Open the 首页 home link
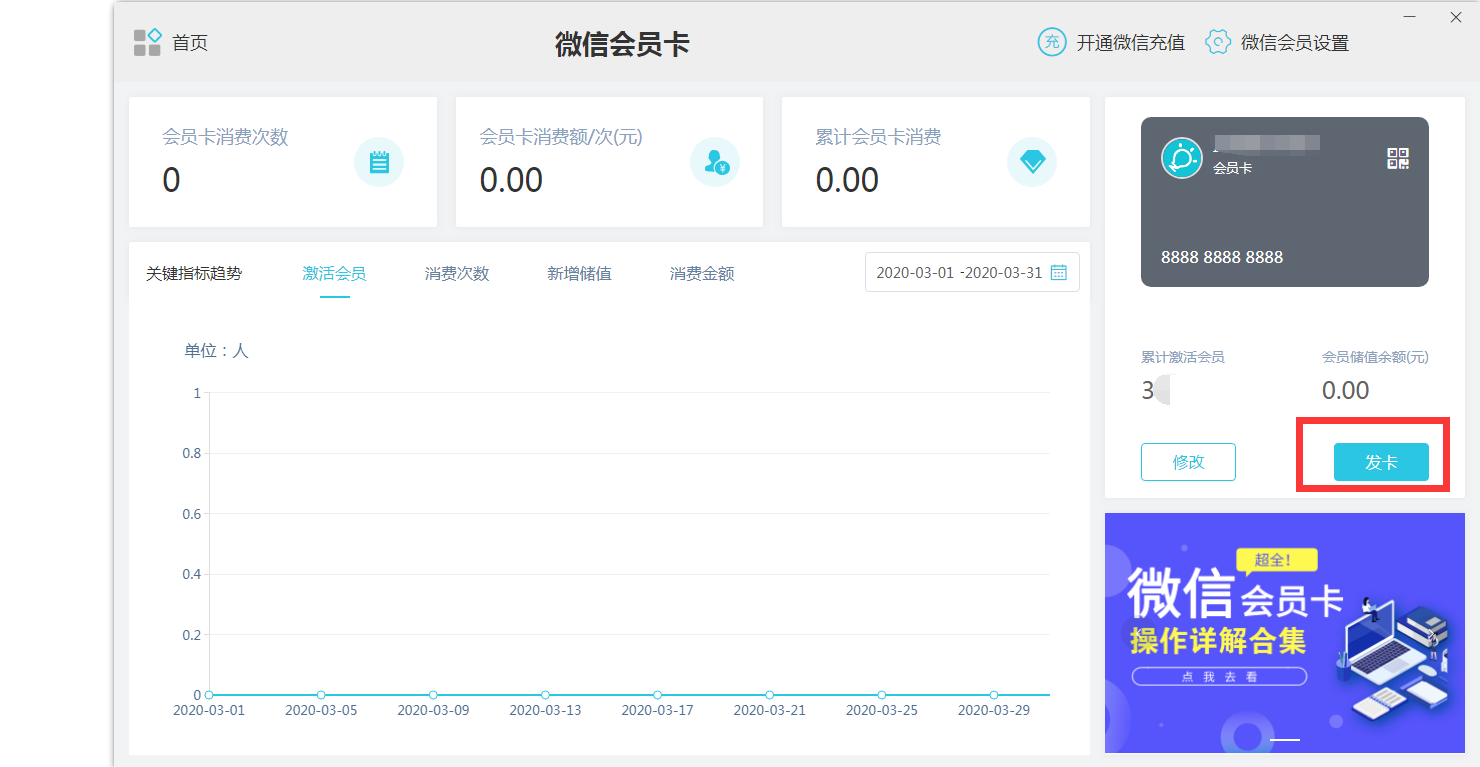Viewport: 1480px width, 767px height. point(190,43)
